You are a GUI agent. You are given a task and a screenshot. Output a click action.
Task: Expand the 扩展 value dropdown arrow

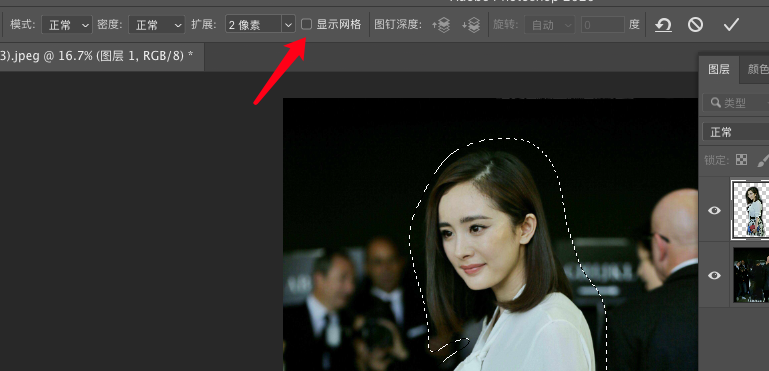(x=289, y=25)
